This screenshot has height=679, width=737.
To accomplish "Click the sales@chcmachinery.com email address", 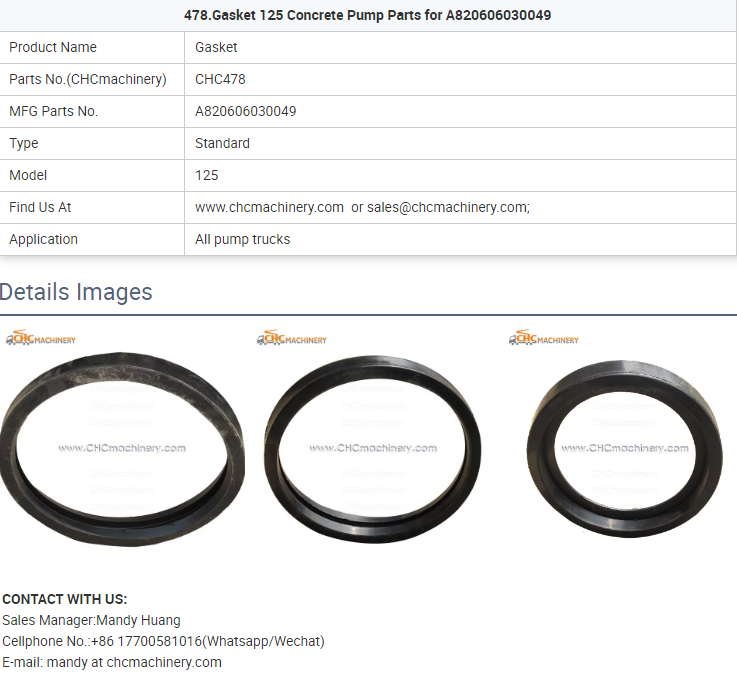I will click(x=447, y=207).
